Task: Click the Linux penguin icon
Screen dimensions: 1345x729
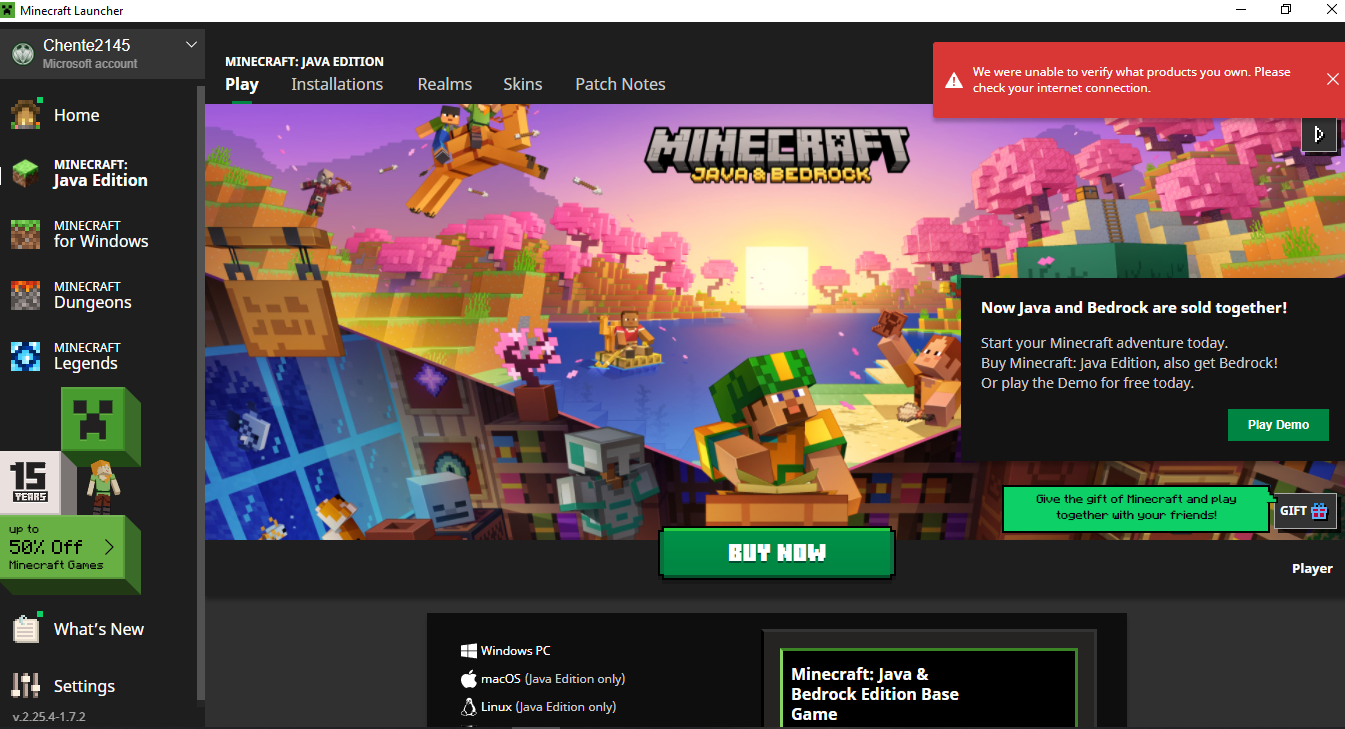Action: [468, 707]
